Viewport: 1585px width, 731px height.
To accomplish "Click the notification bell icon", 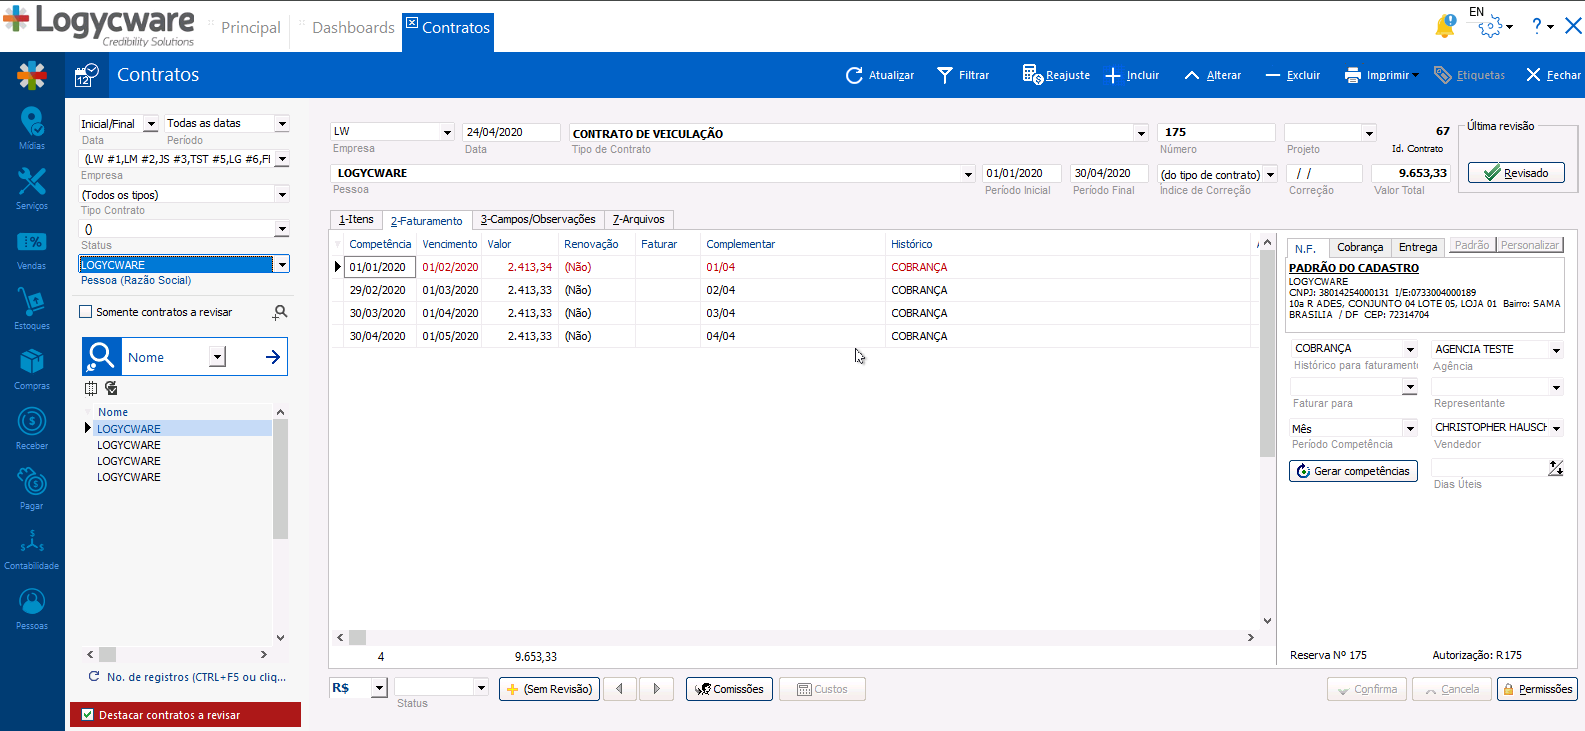I will click(1445, 27).
